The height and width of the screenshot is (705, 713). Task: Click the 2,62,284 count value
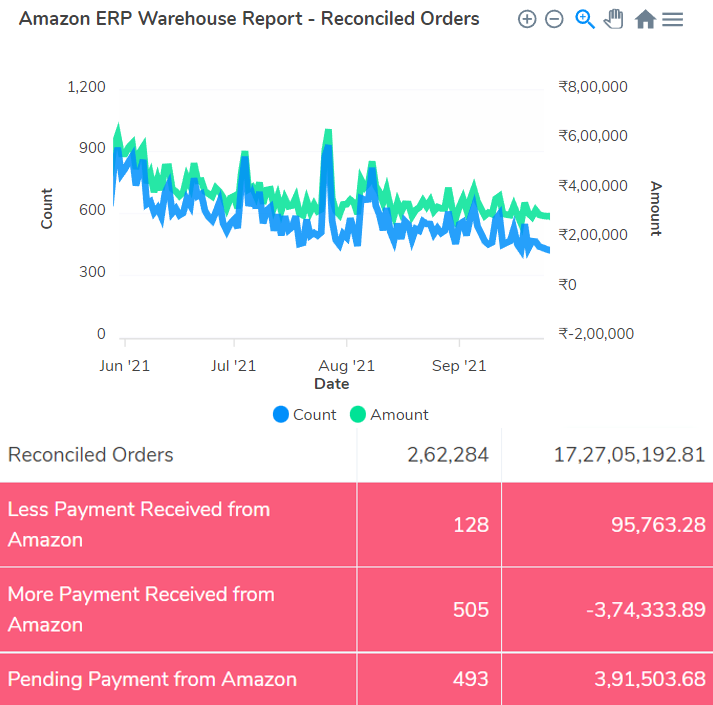tap(447, 455)
